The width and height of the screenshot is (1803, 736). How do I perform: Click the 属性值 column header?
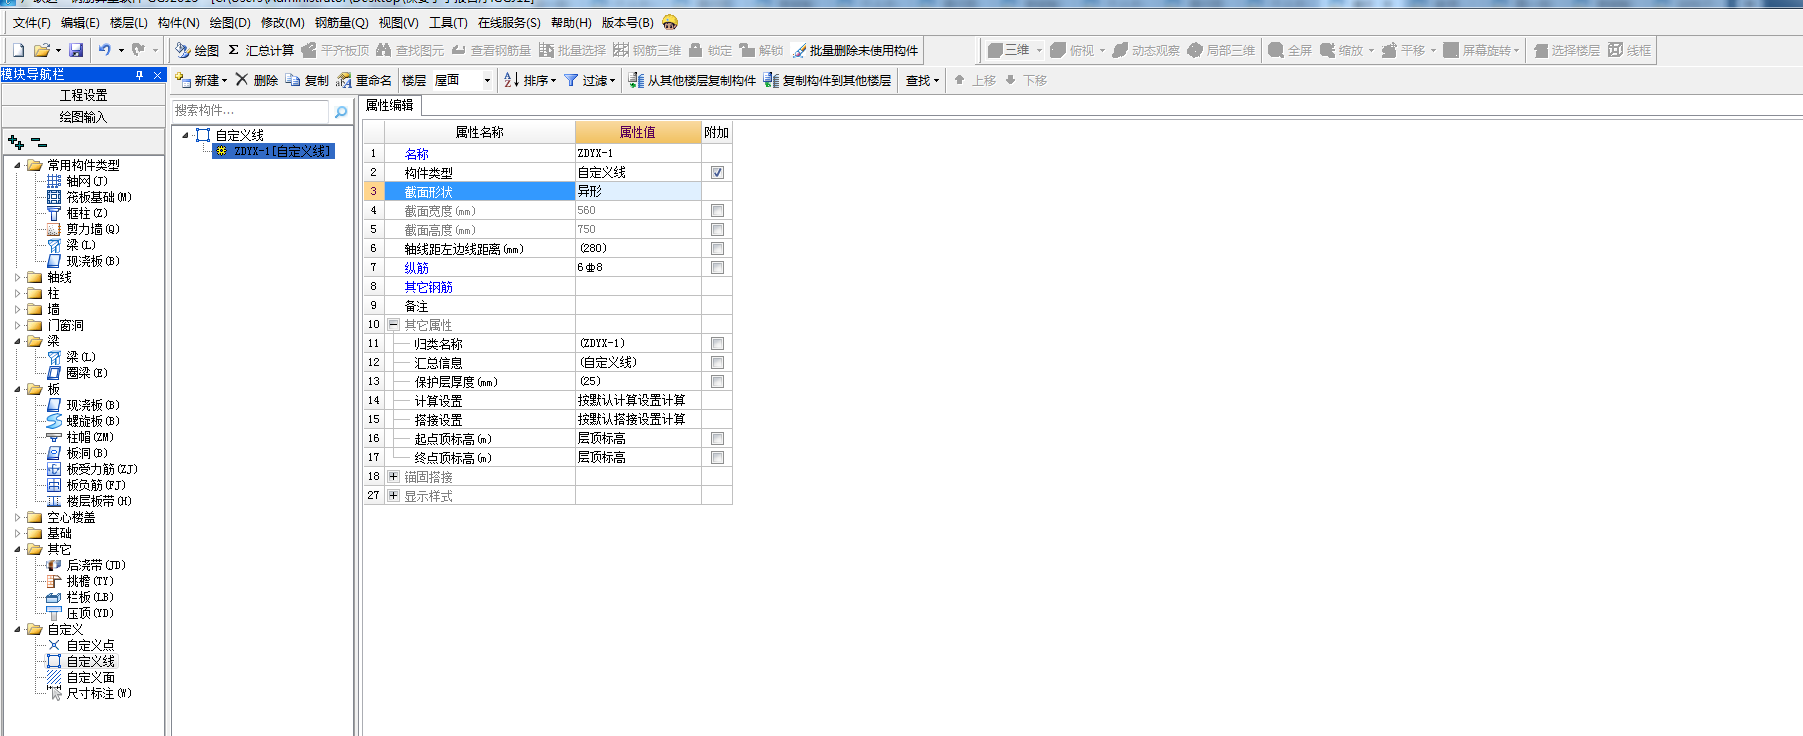pos(638,132)
